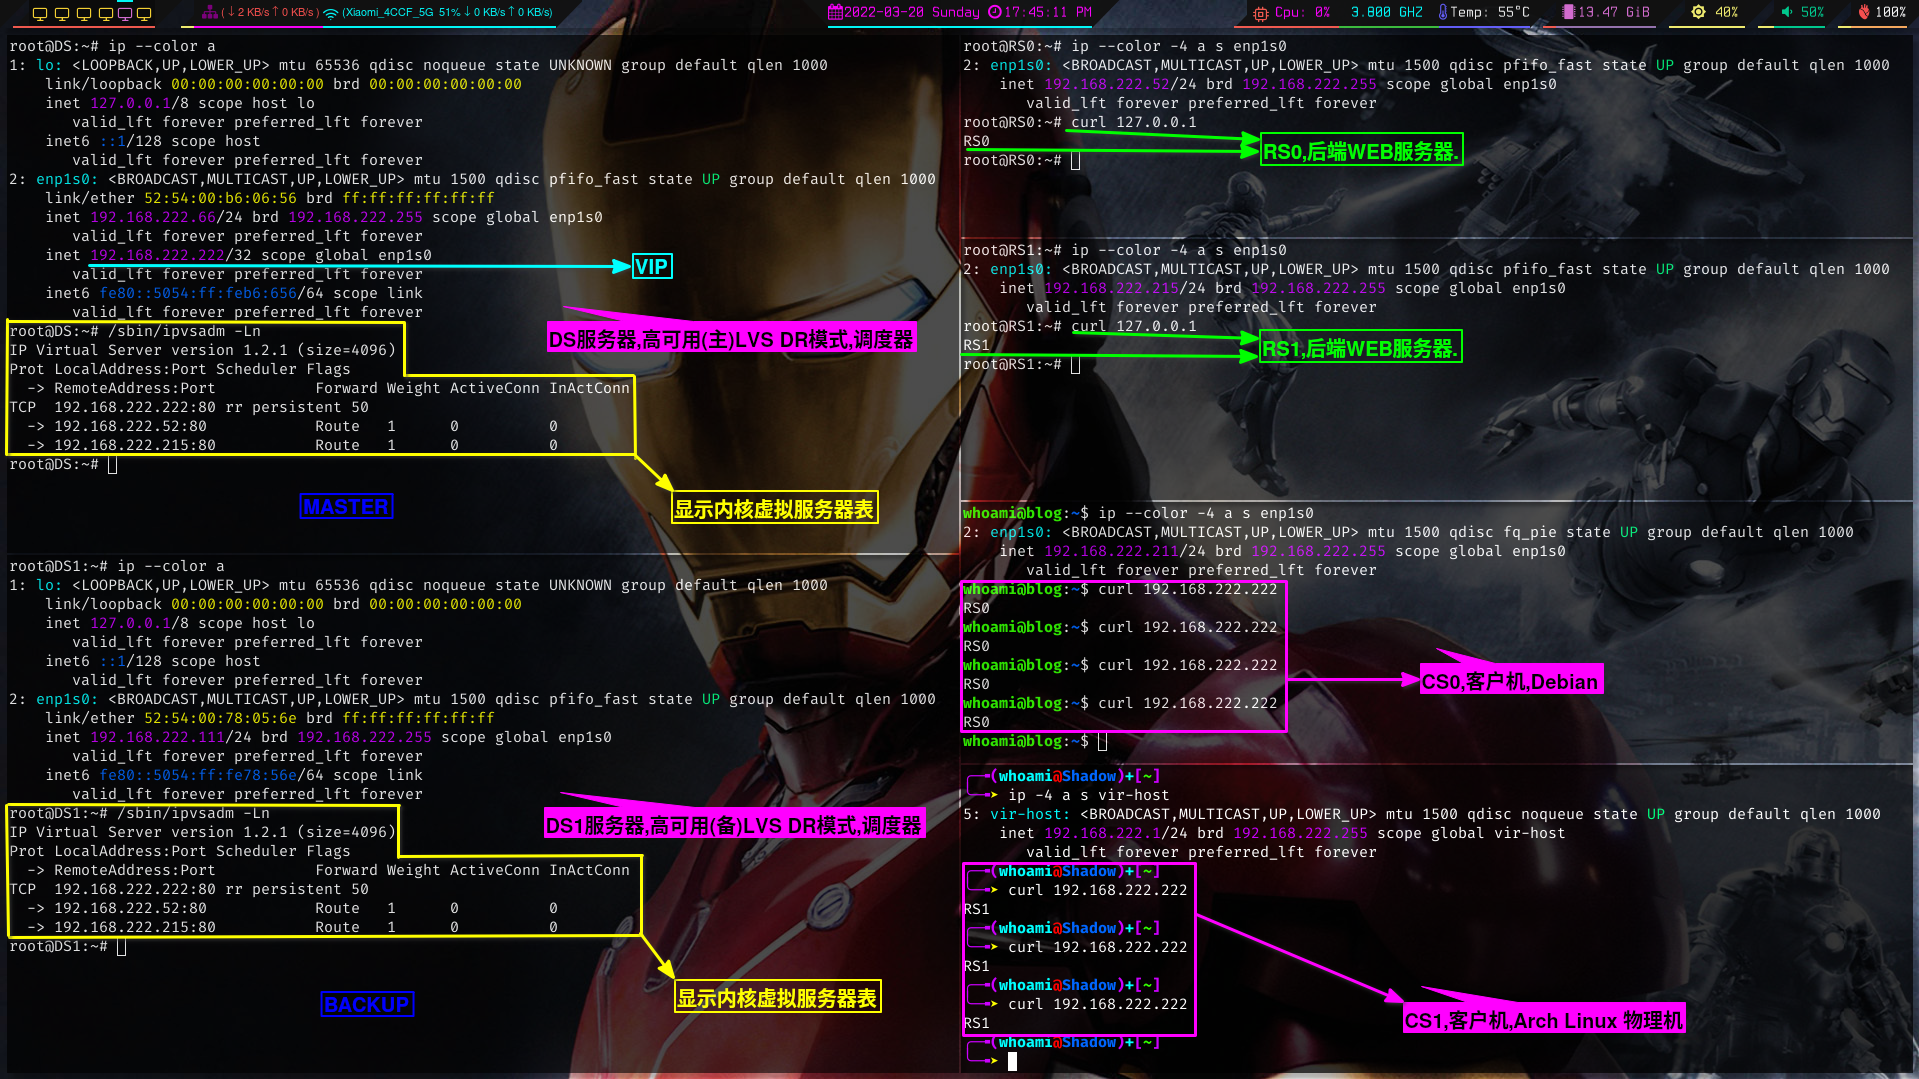The width and height of the screenshot is (1919, 1079).
Task: Mute using the volume speaker icon
Action: (1786, 12)
